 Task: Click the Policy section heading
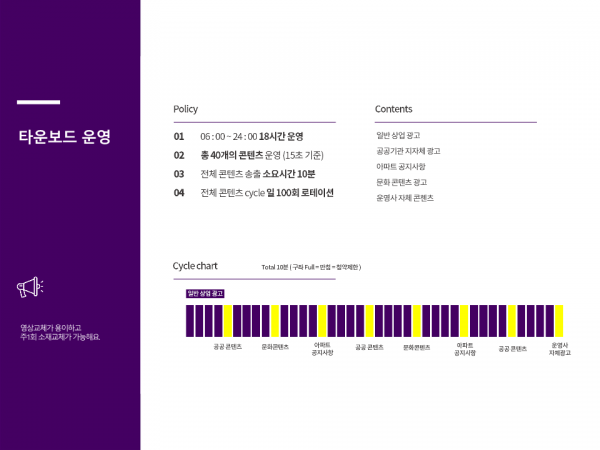point(185,109)
